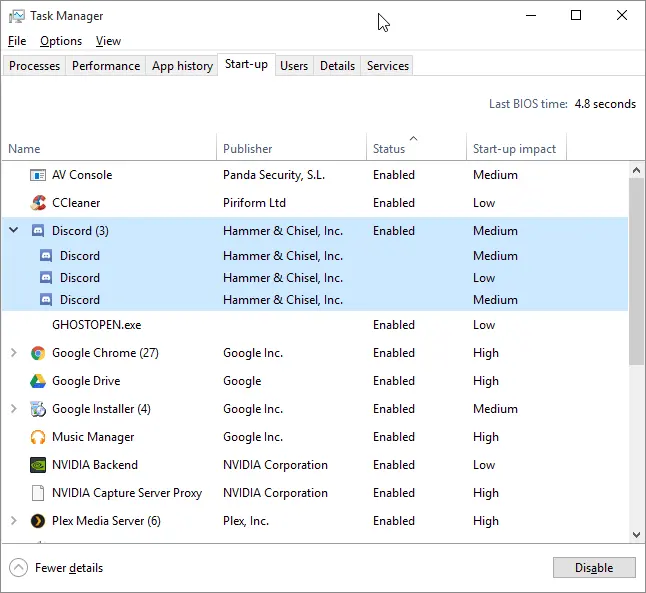Expand the Google Installer (4) group
The width and height of the screenshot is (646, 593).
click(x=14, y=409)
